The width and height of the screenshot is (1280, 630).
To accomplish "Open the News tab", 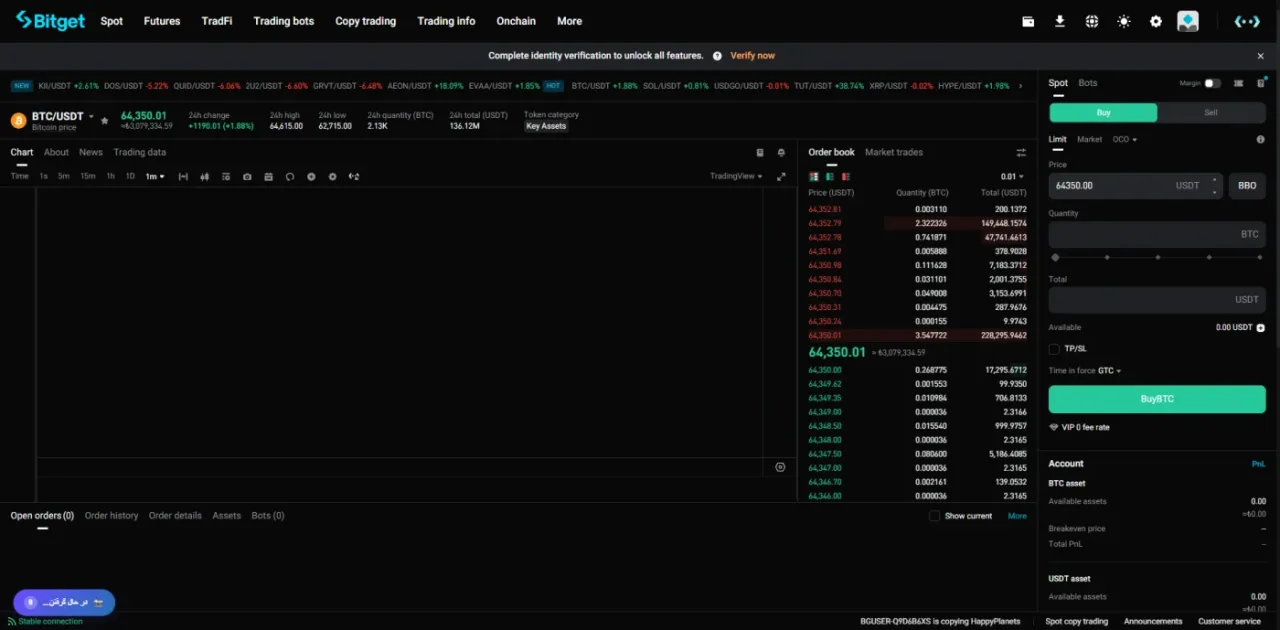I will (91, 153).
